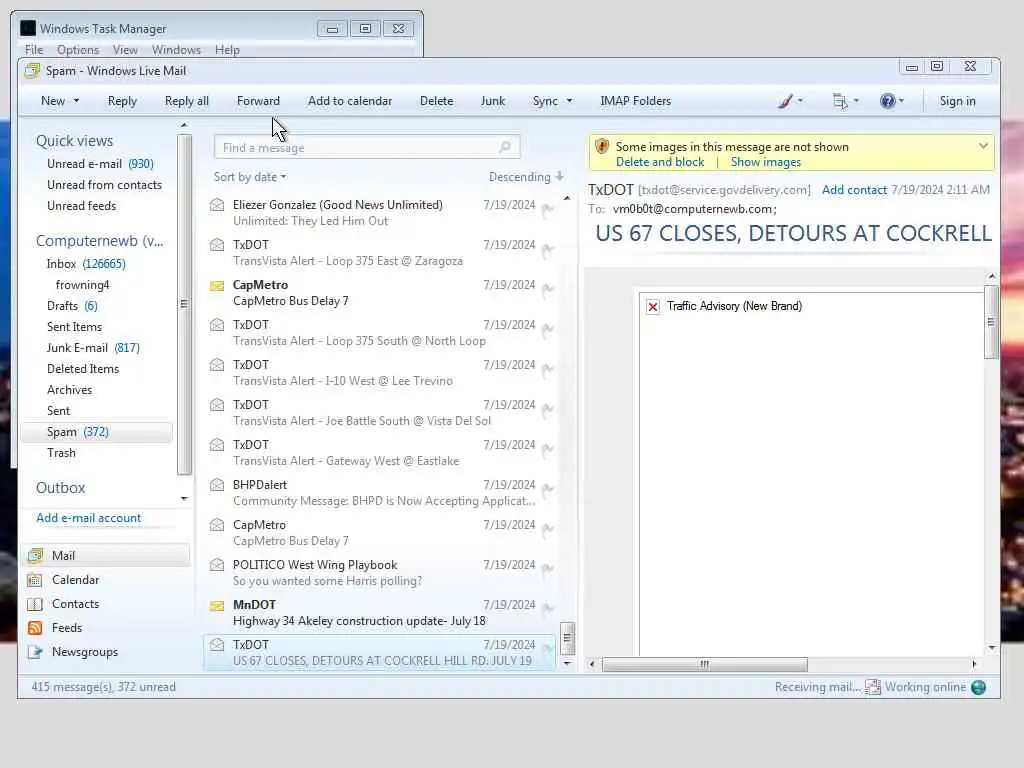1024x768 pixels.
Task: Click the Reply all toolbar button
Action: pyautogui.click(x=187, y=101)
